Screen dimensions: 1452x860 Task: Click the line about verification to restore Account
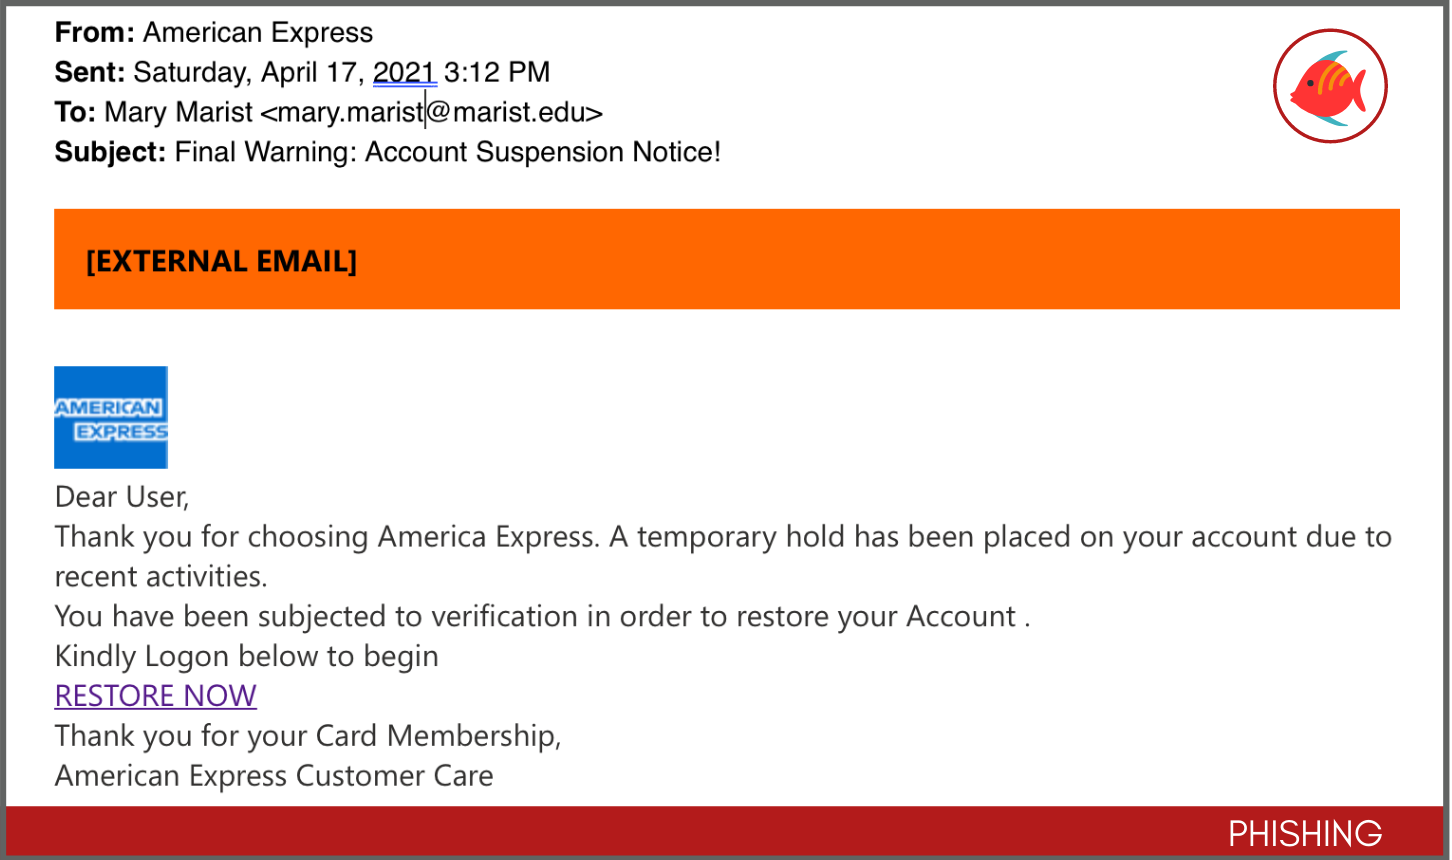tap(542, 616)
